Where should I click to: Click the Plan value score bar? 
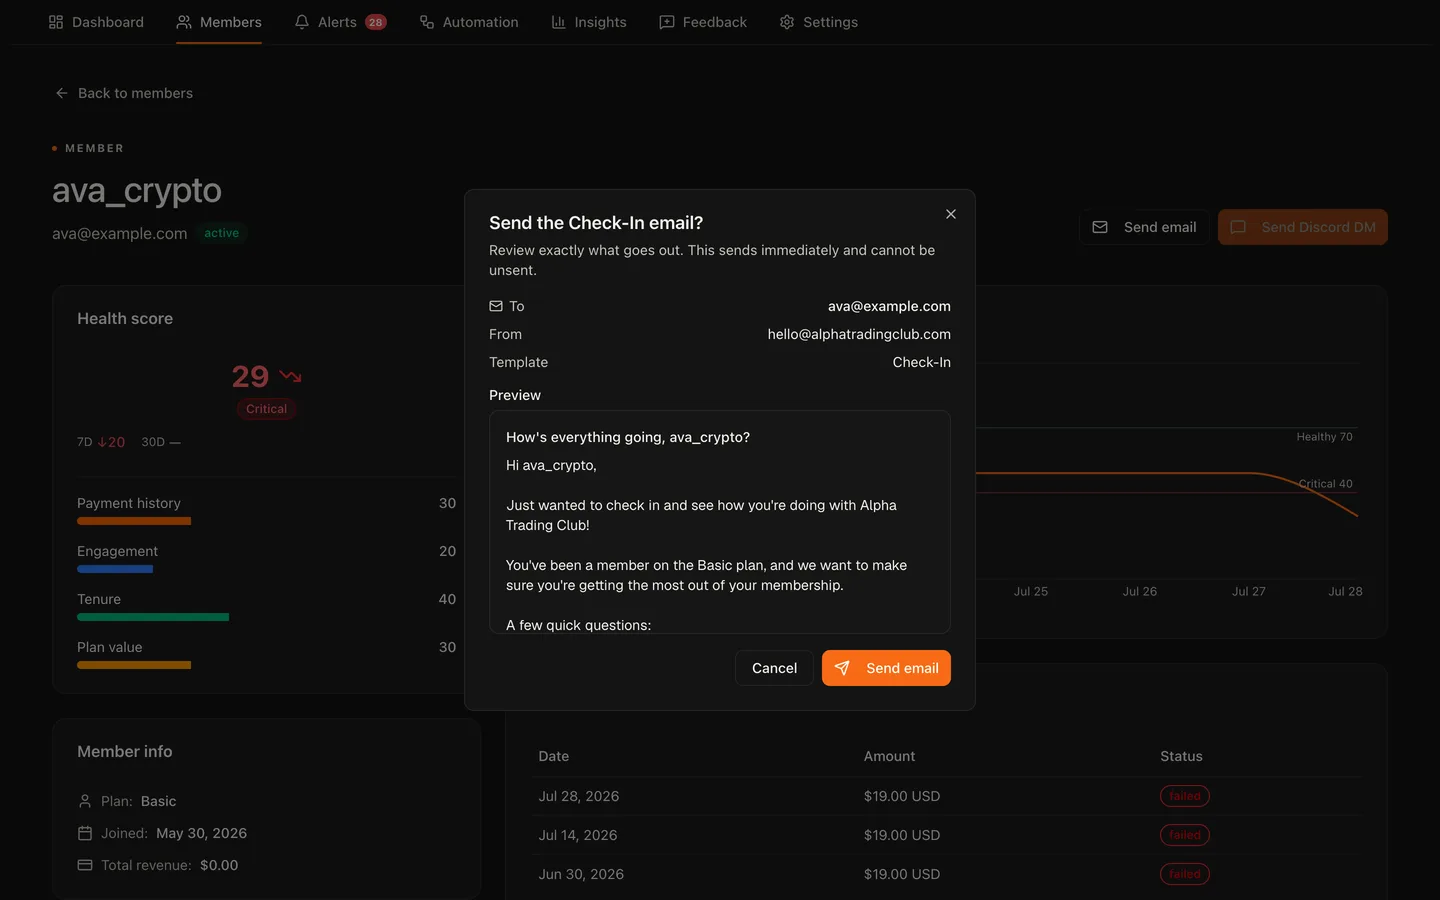tap(134, 665)
